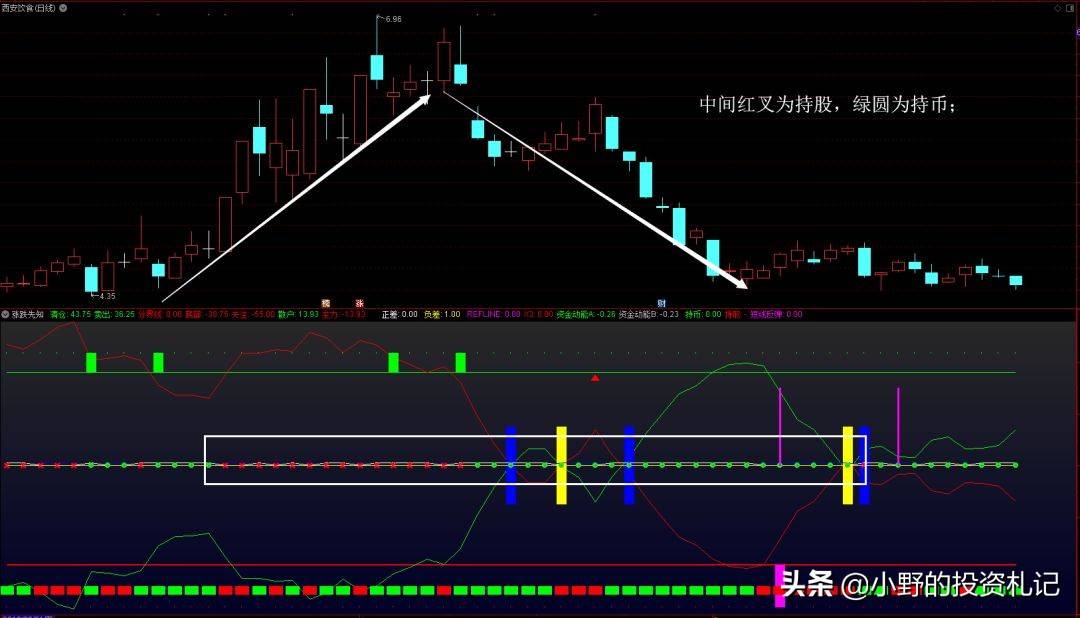Open the dropdown next to 西安饮食(日线)
1080x618 pixels.
[x=63, y=8]
